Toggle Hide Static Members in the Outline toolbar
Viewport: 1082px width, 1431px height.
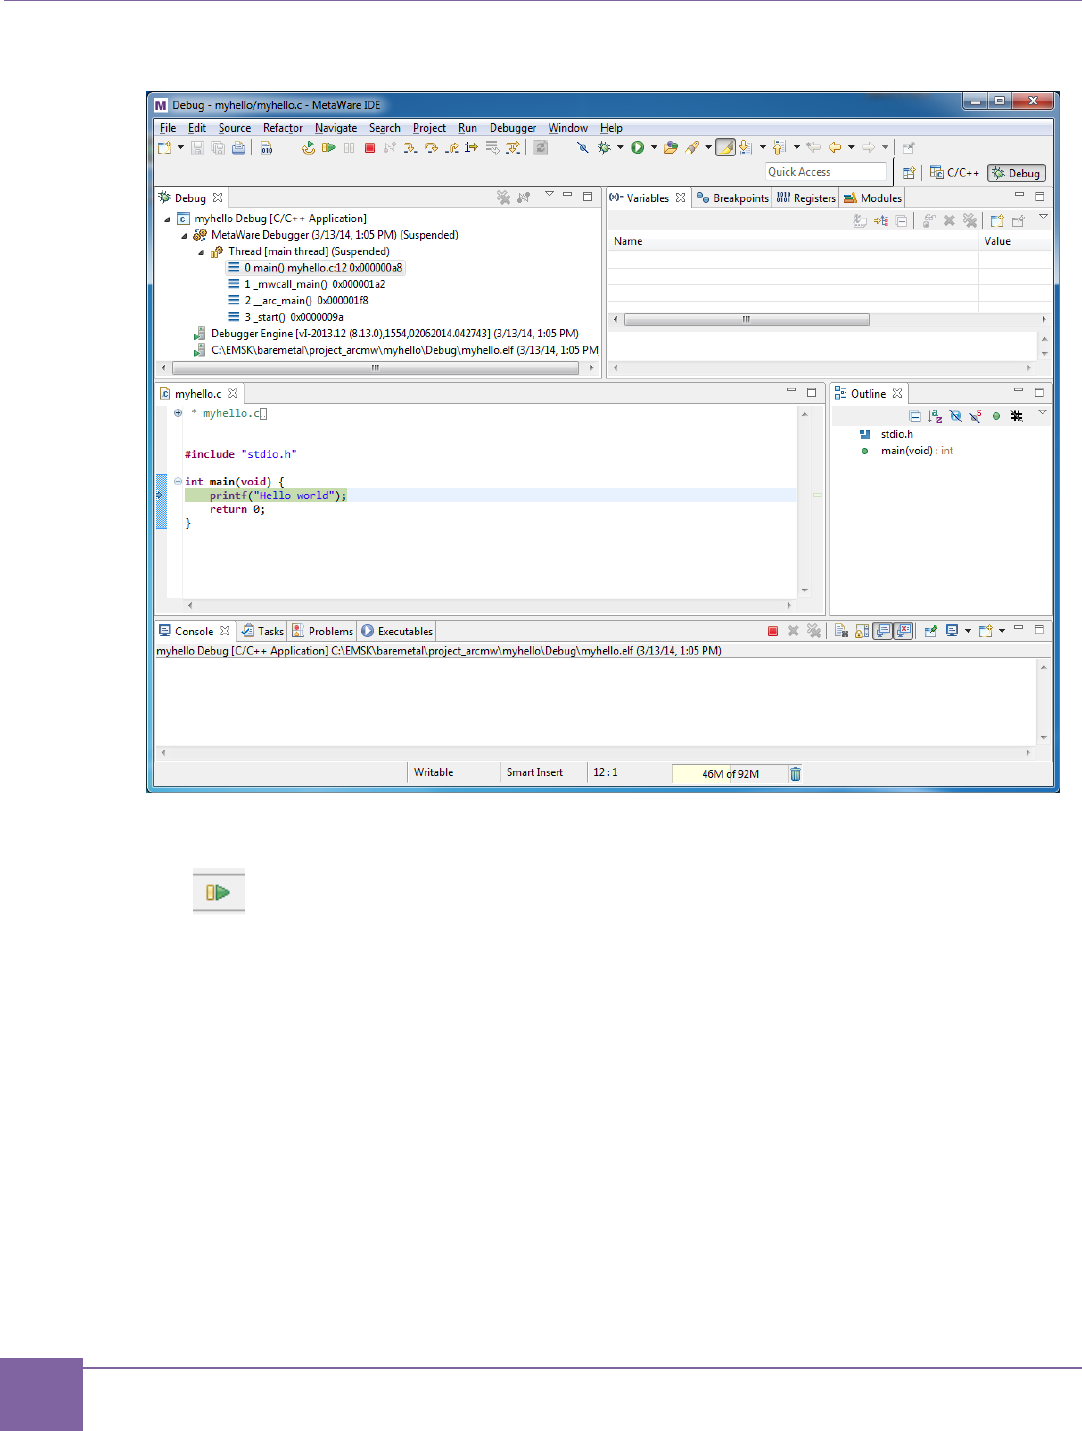click(975, 416)
